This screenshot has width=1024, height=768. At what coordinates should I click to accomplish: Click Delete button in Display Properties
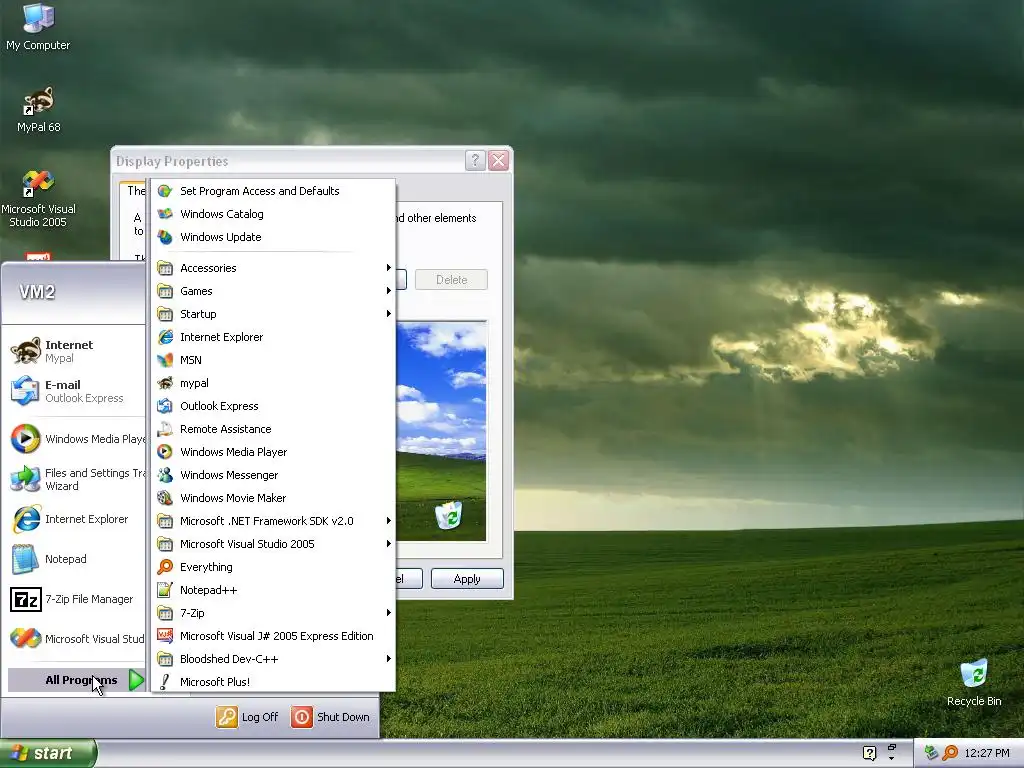[x=451, y=280]
